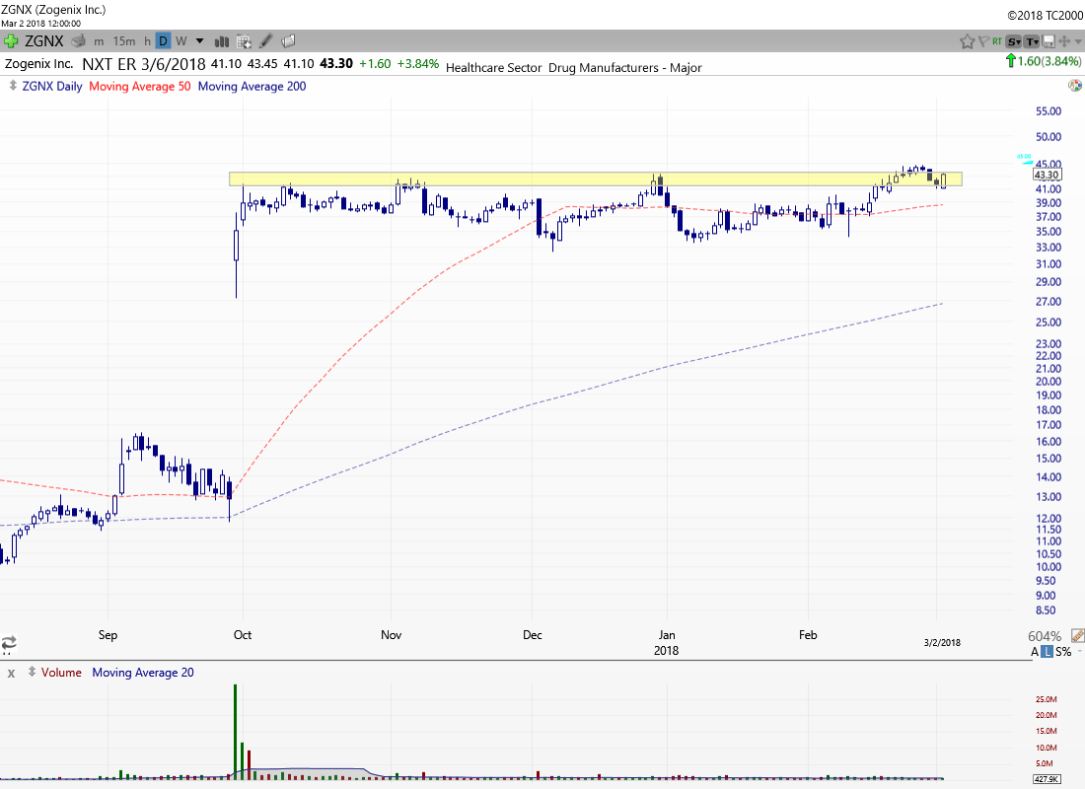
Task: Click the Moving Average 200 label
Action: point(252,86)
